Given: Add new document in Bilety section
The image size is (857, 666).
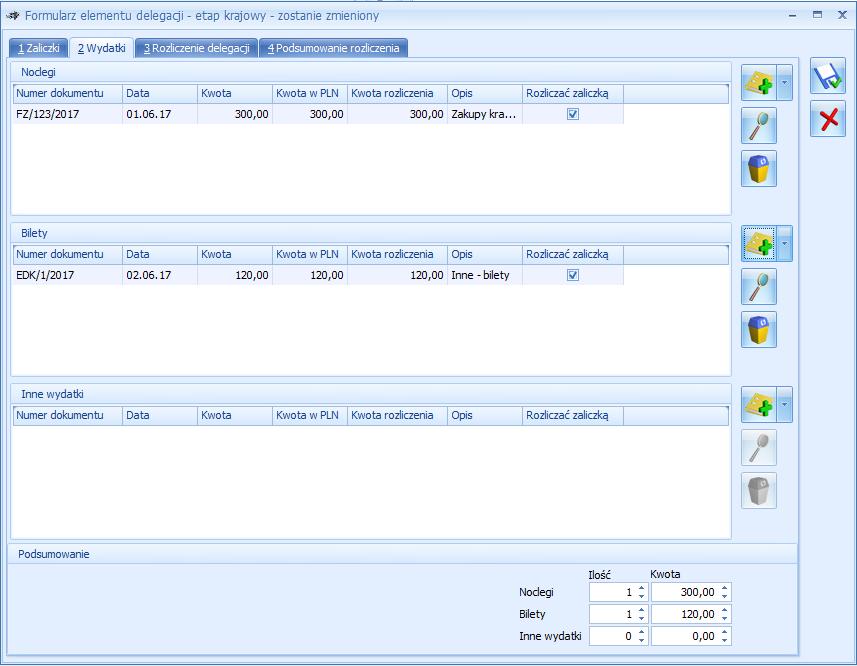Looking at the screenshot, I should pos(759,244).
